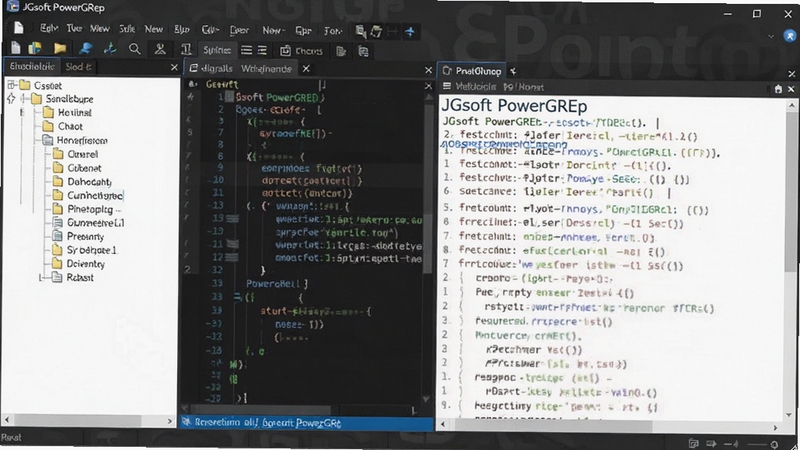This screenshot has height=450, width=800.
Task: Click the code editor scroll down arrow
Action: click(427, 398)
